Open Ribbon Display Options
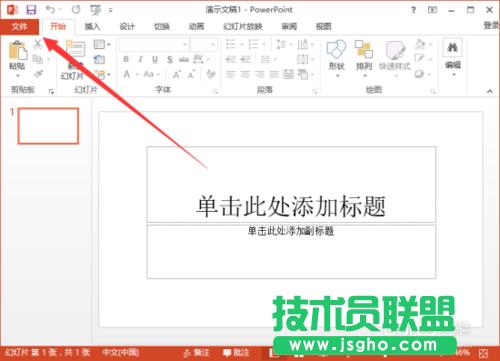The height and width of the screenshot is (361, 500). [x=432, y=10]
